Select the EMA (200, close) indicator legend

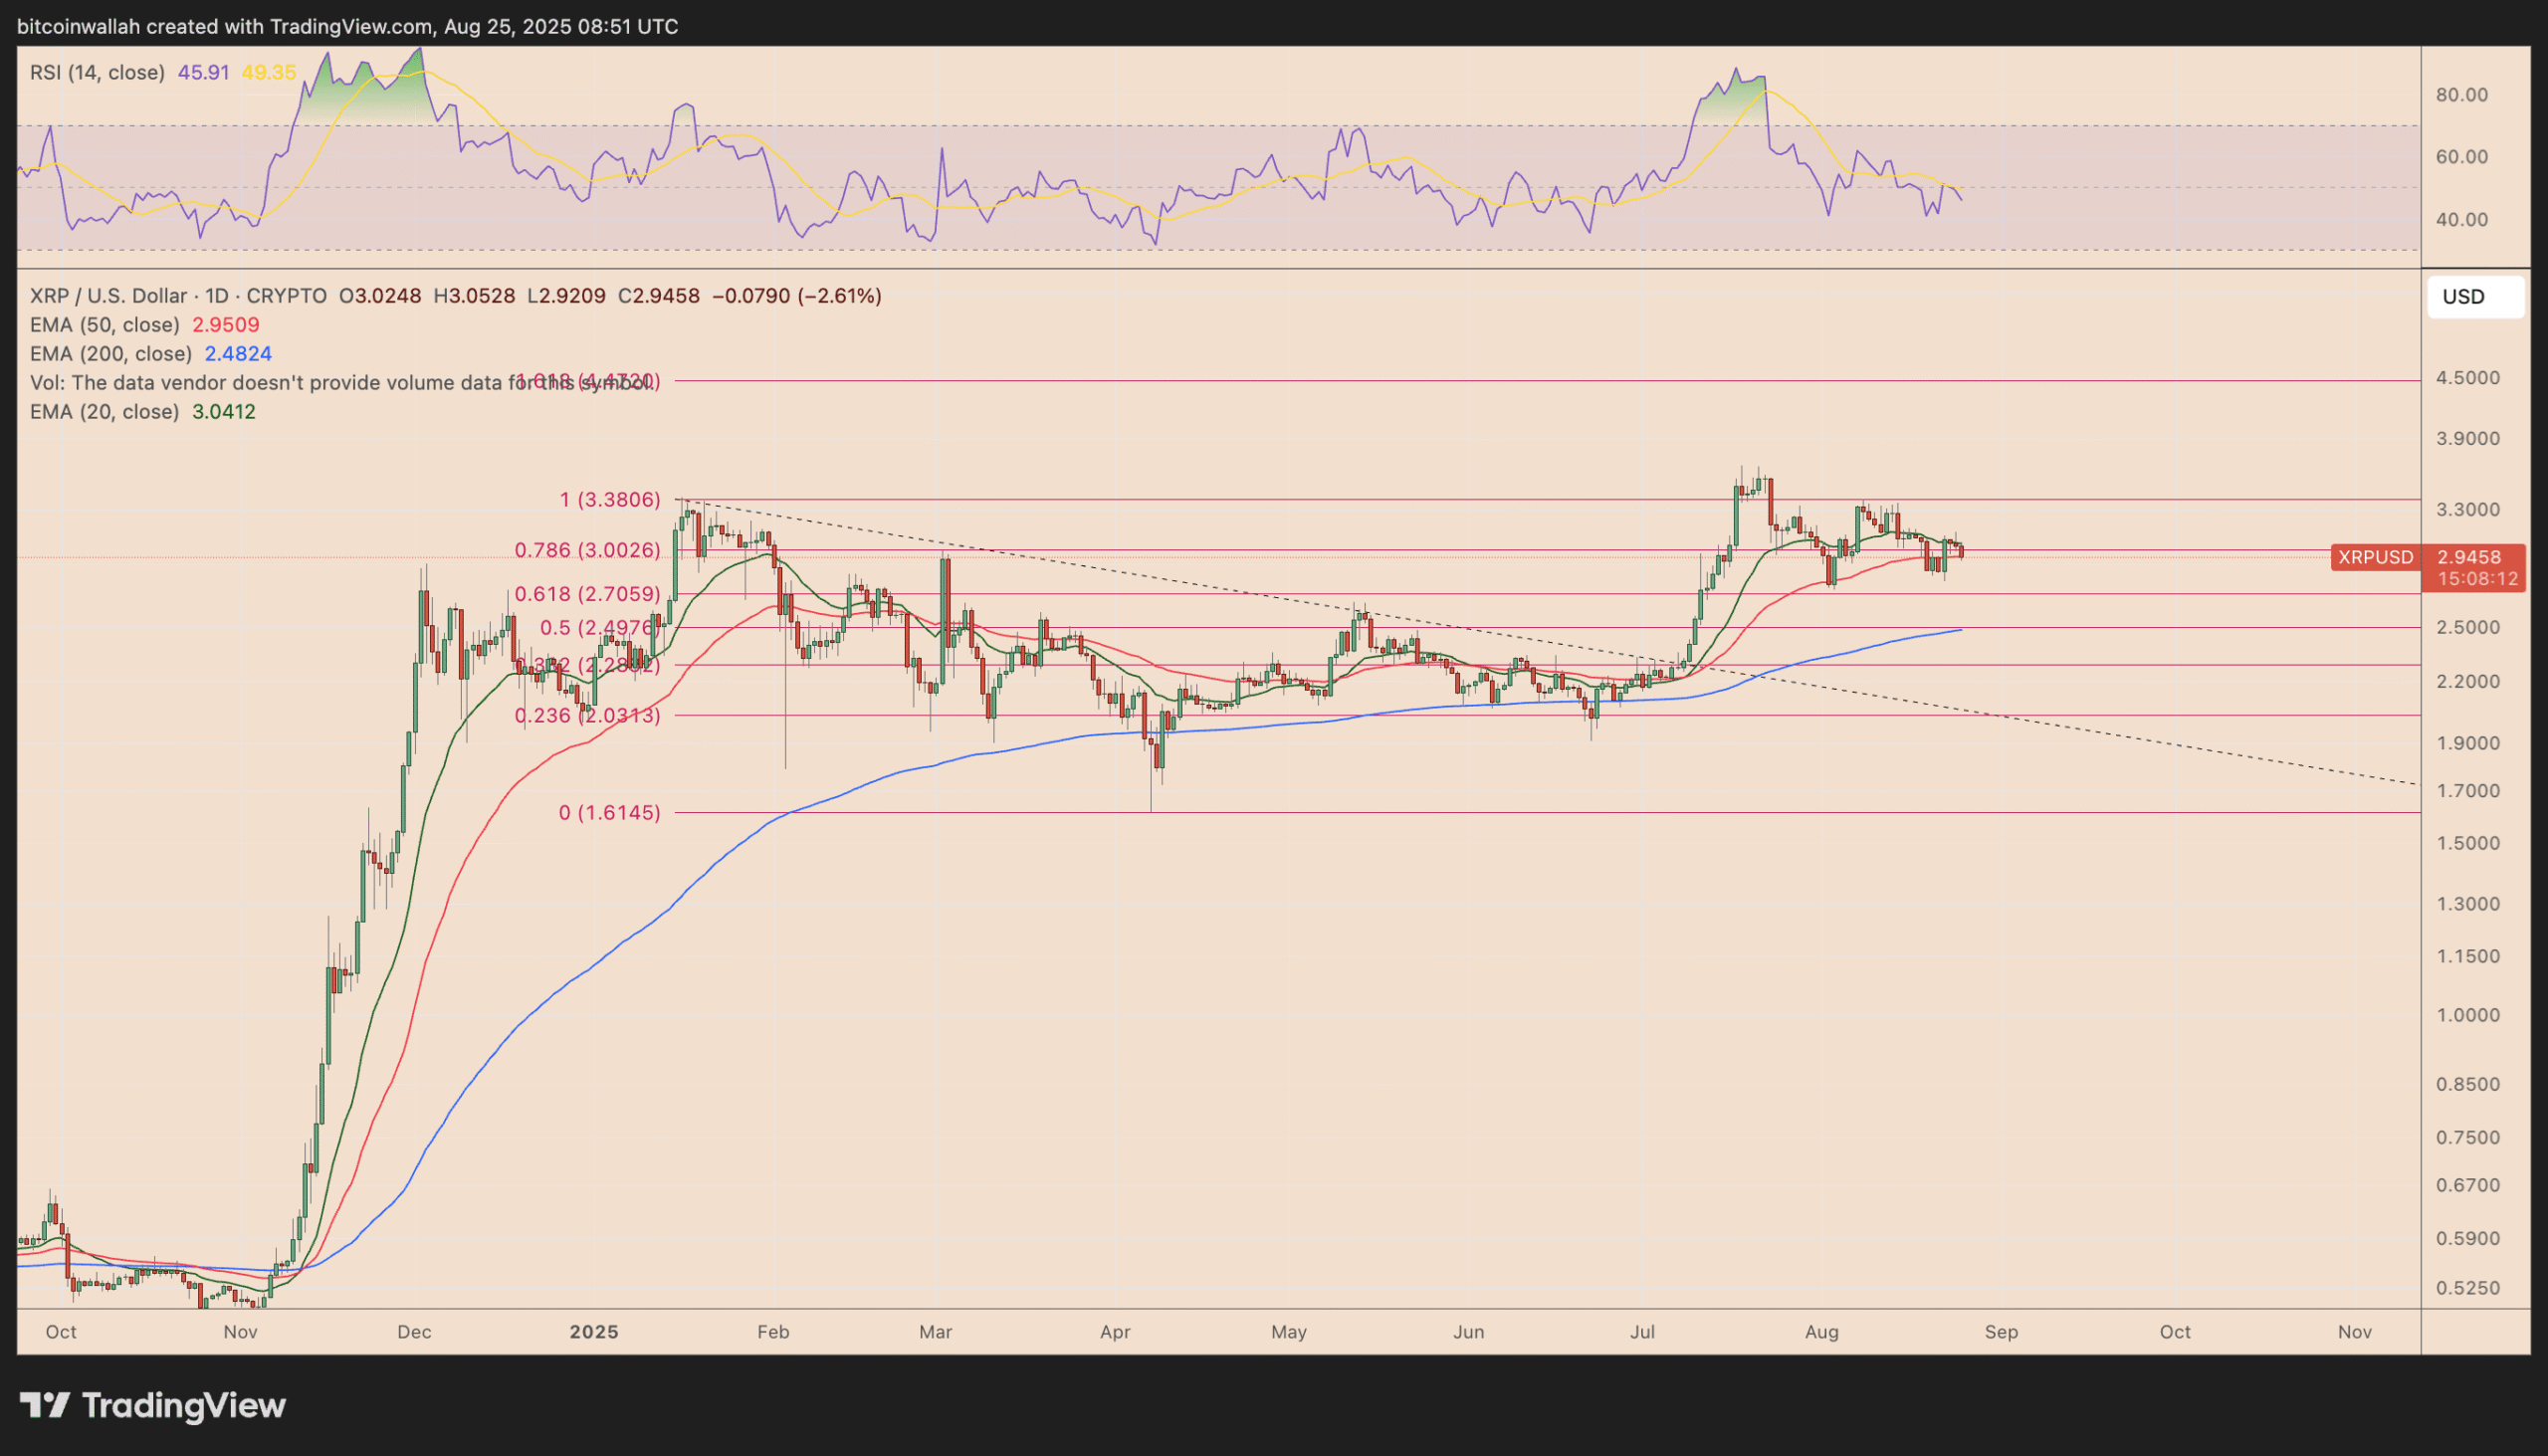[110, 354]
